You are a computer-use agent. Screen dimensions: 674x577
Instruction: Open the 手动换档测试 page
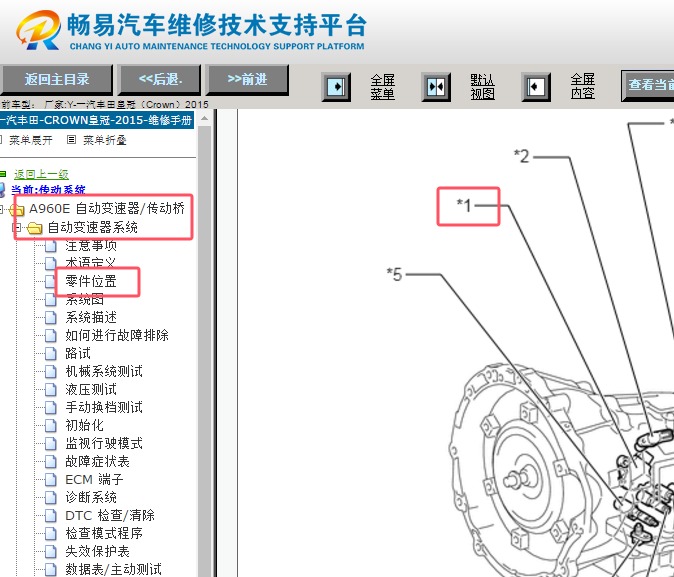104,407
